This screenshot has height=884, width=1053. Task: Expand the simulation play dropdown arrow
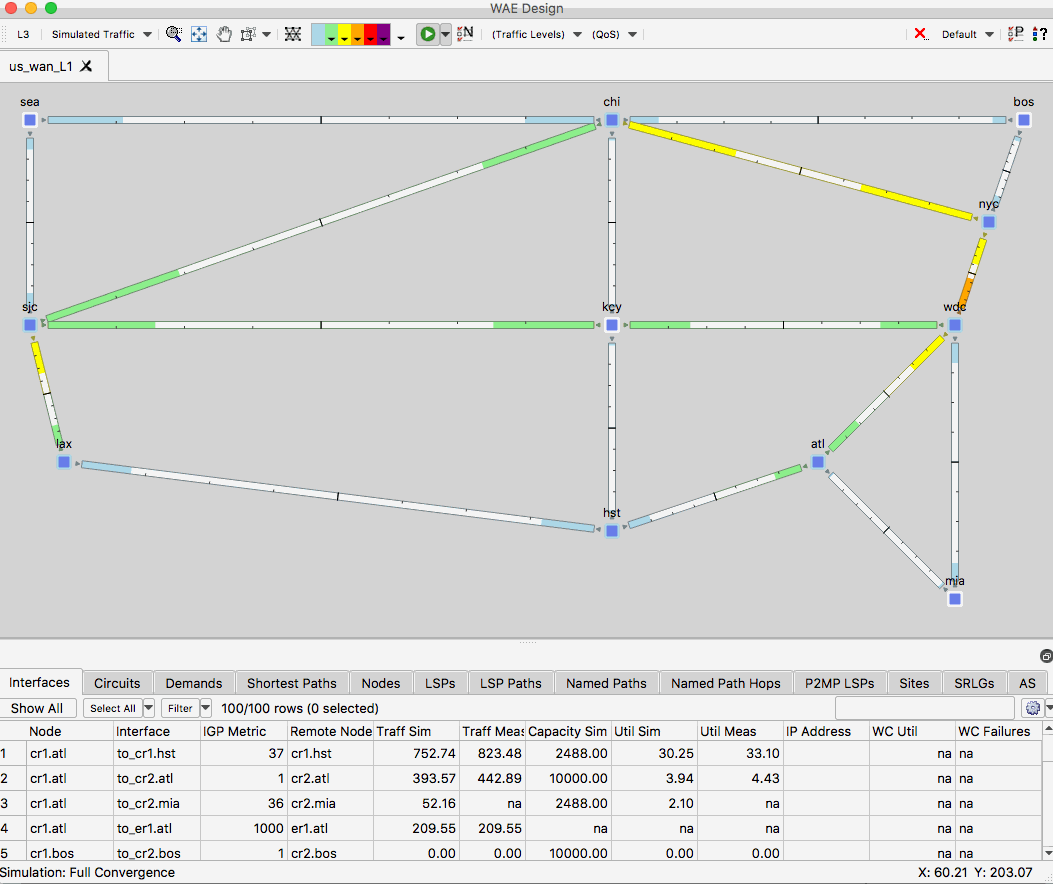[446, 34]
